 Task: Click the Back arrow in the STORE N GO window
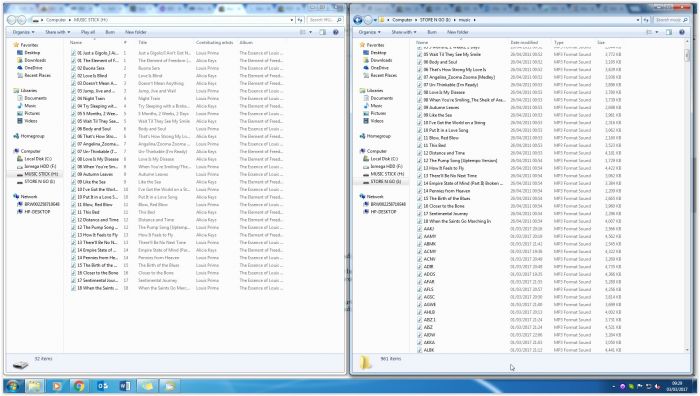(358, 20)
